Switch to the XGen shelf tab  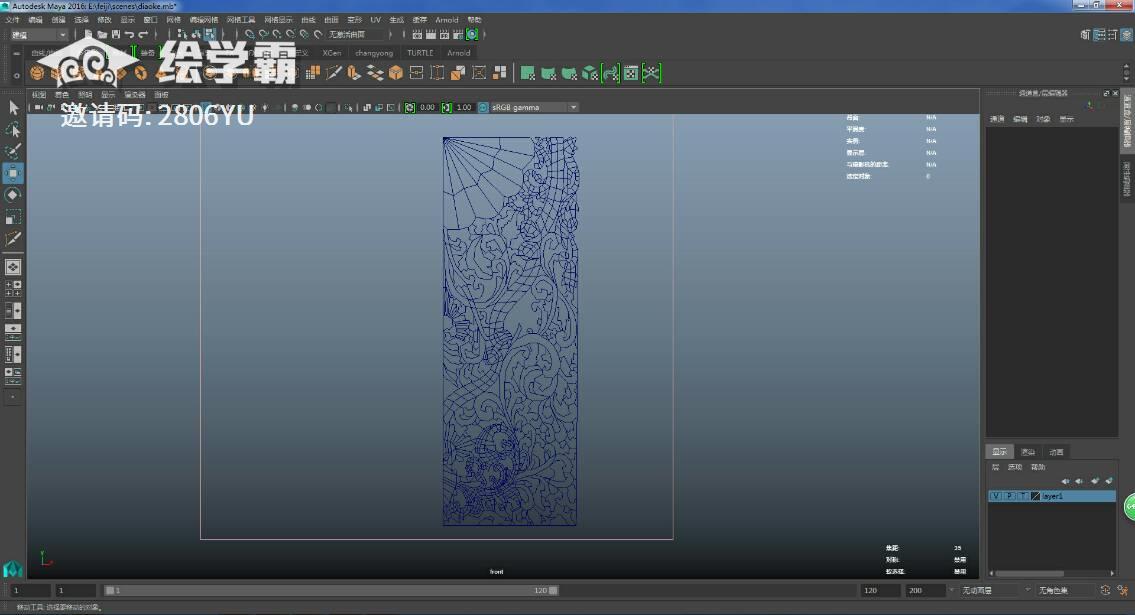tap(331, 53)
